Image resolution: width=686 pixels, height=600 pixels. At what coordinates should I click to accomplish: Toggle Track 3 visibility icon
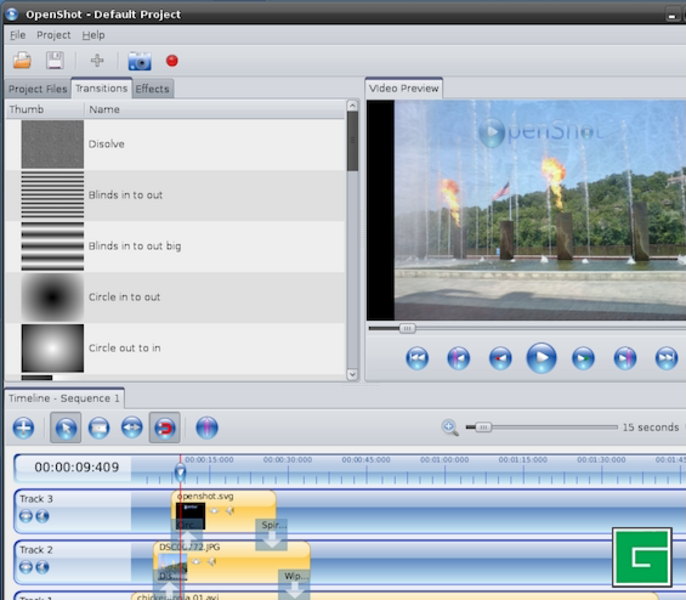[26, 516]
